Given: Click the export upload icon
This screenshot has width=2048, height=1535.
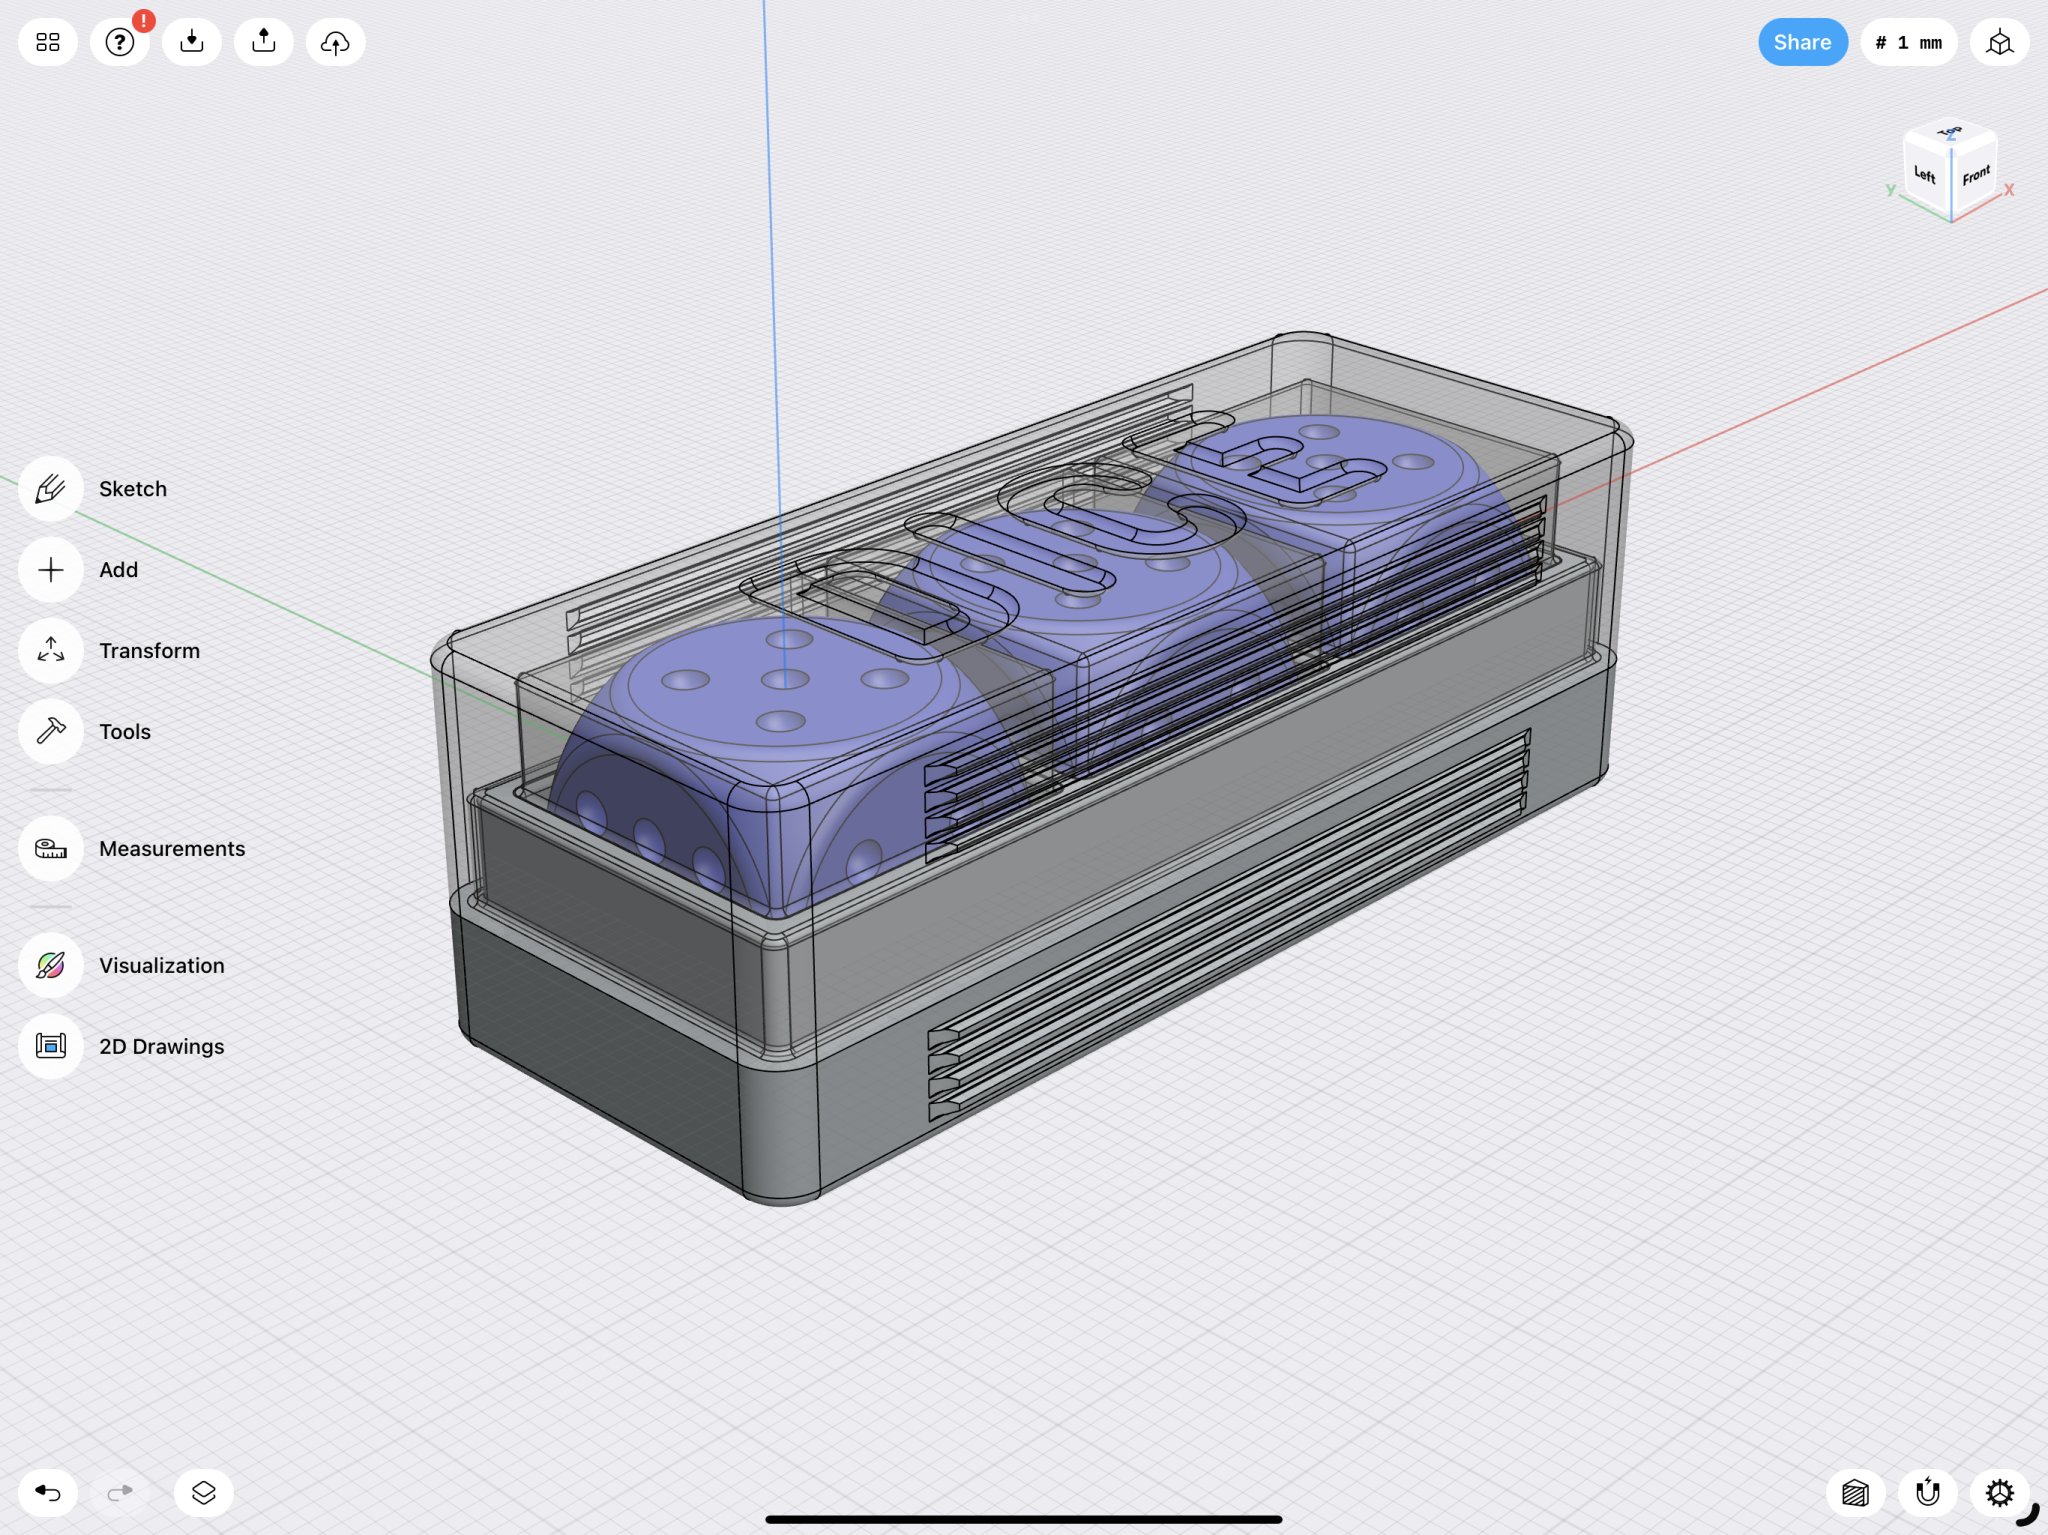Looking at the screenshot, I should [x=264, y=42].
